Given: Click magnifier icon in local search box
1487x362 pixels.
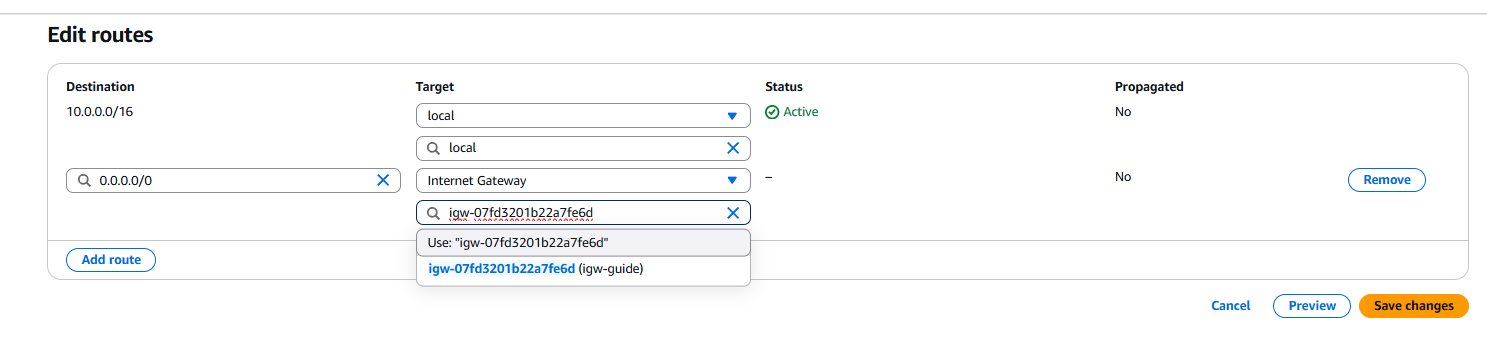Looking at the screenshot, I should 433,148.
